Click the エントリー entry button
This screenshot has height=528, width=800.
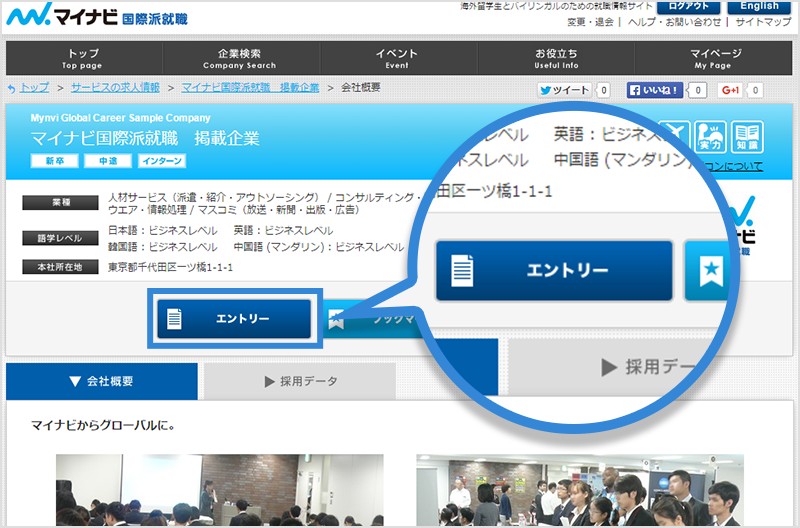[x=234, y=319]
